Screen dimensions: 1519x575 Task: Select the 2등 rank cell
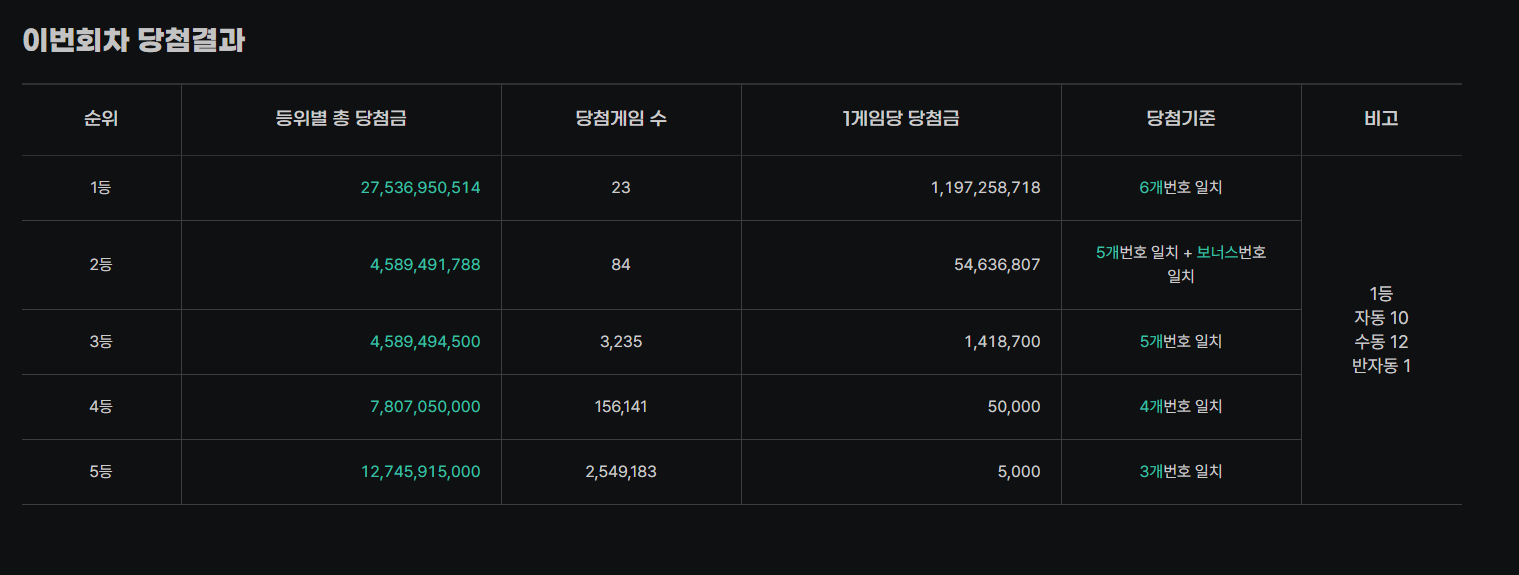coord(101,265)
